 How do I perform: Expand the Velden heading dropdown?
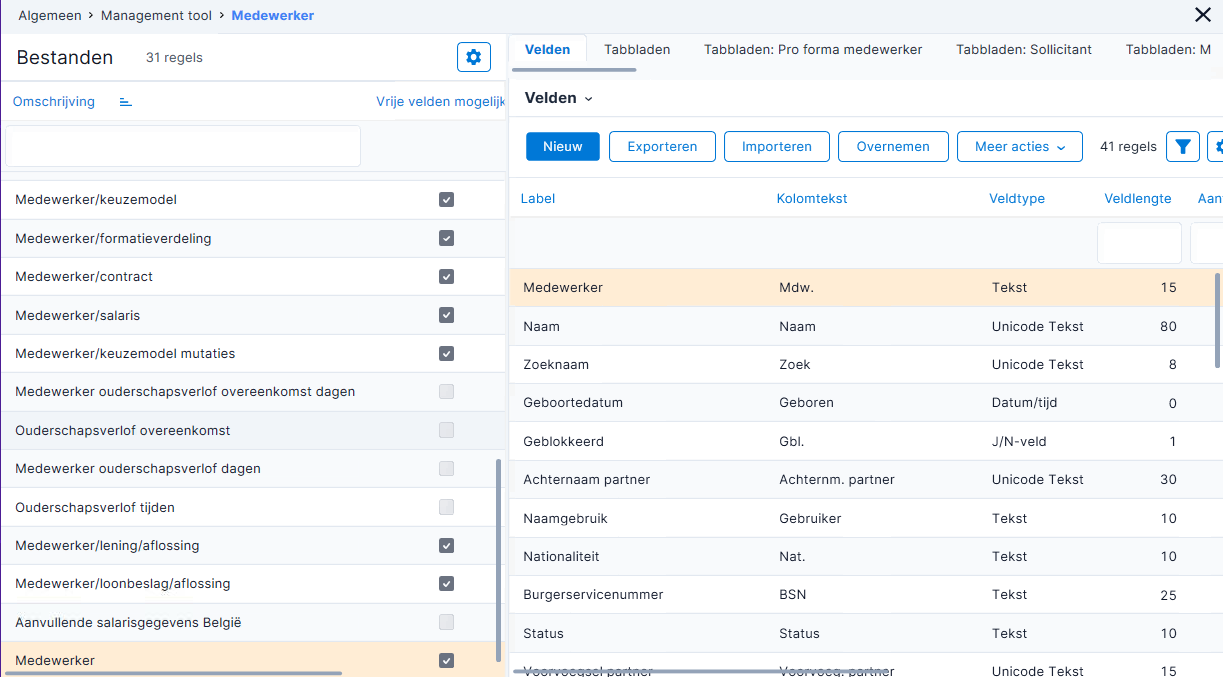(559, 98)
